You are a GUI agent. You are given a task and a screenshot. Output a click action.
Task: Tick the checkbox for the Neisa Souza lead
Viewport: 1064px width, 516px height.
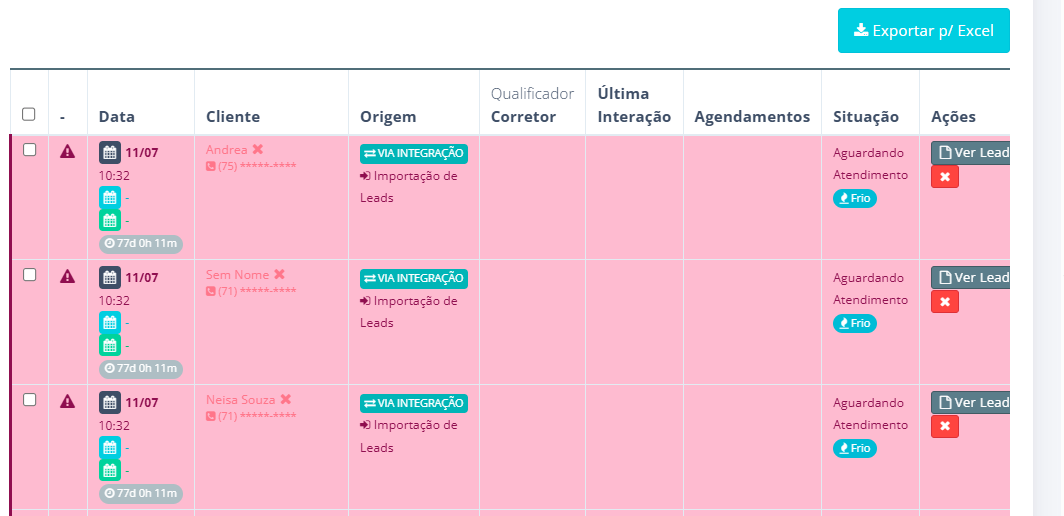(29, 400)
